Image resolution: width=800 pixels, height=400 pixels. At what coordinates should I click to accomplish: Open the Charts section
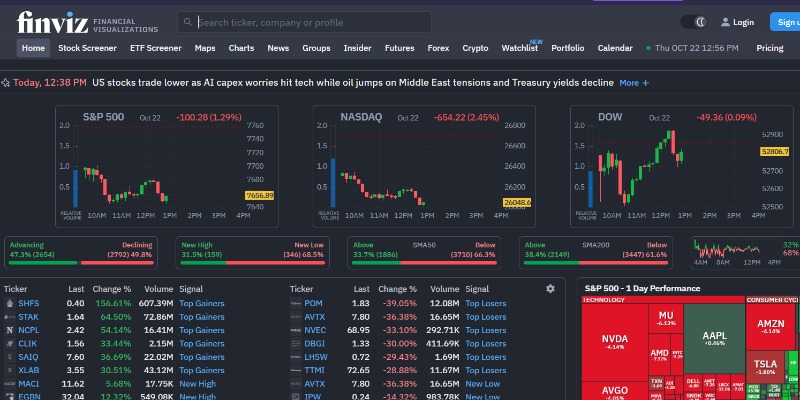(241, 48)
